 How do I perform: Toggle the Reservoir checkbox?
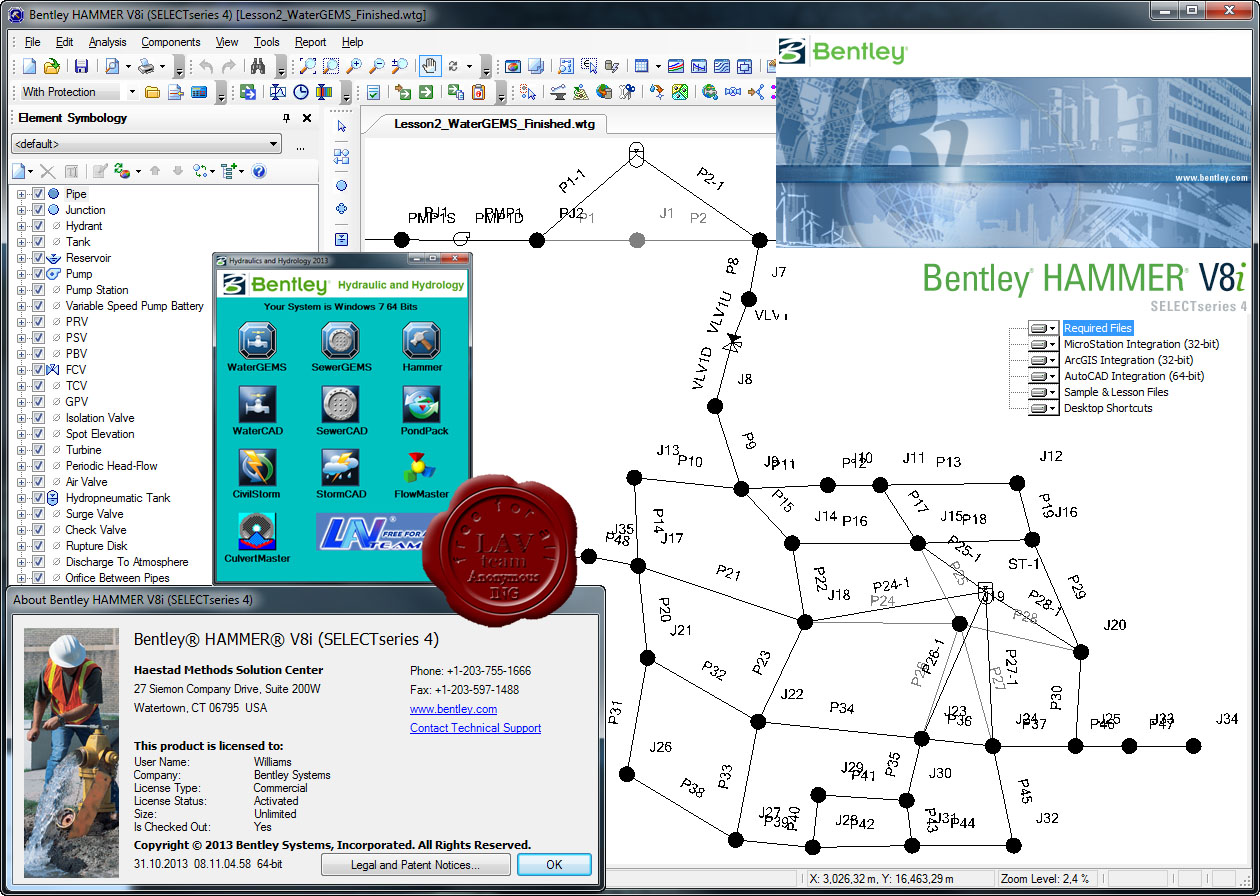38,258
